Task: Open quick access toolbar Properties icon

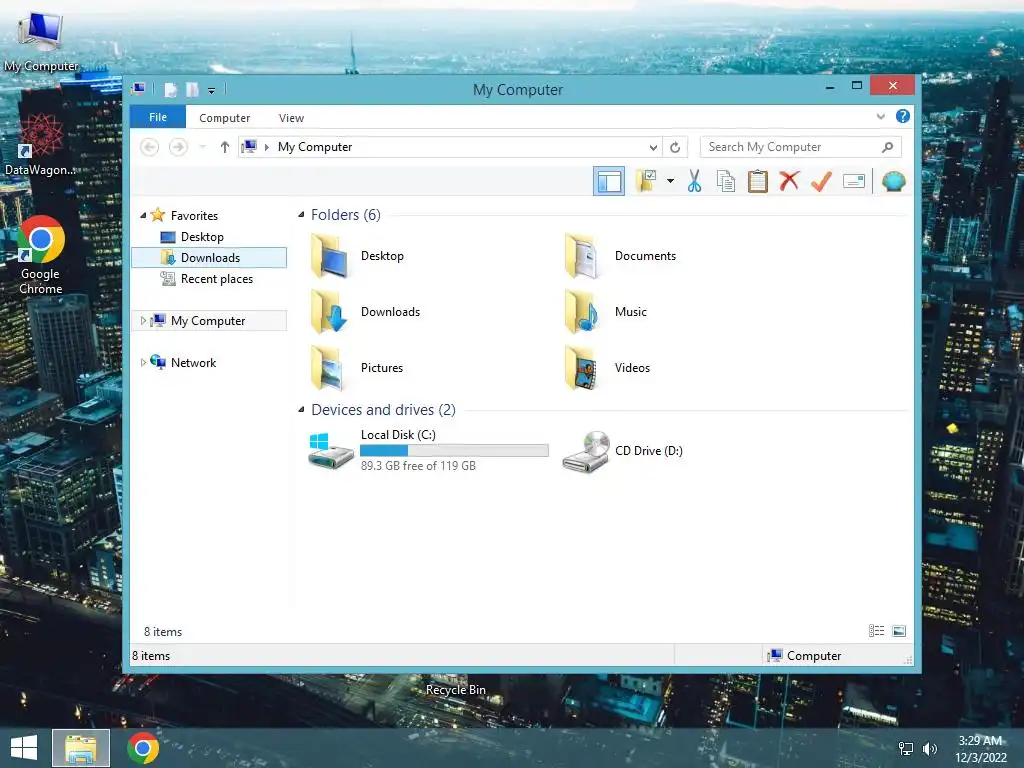Action: [x=170, y=89]
